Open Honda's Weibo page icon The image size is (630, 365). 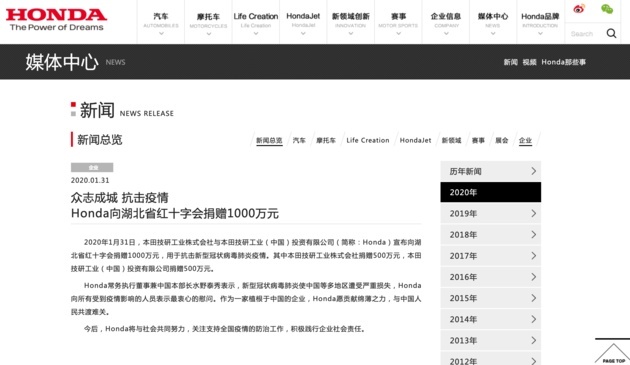coord(579,8)
